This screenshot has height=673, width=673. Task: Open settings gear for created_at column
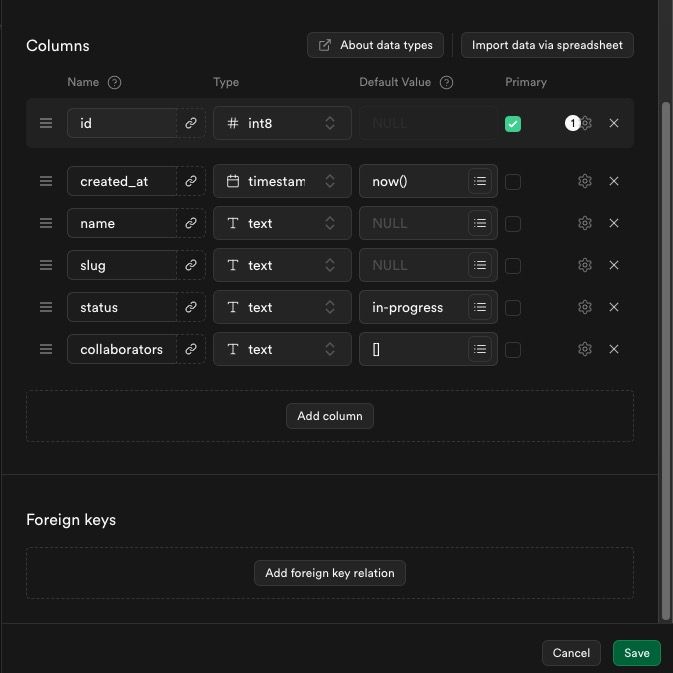[585, 181]
